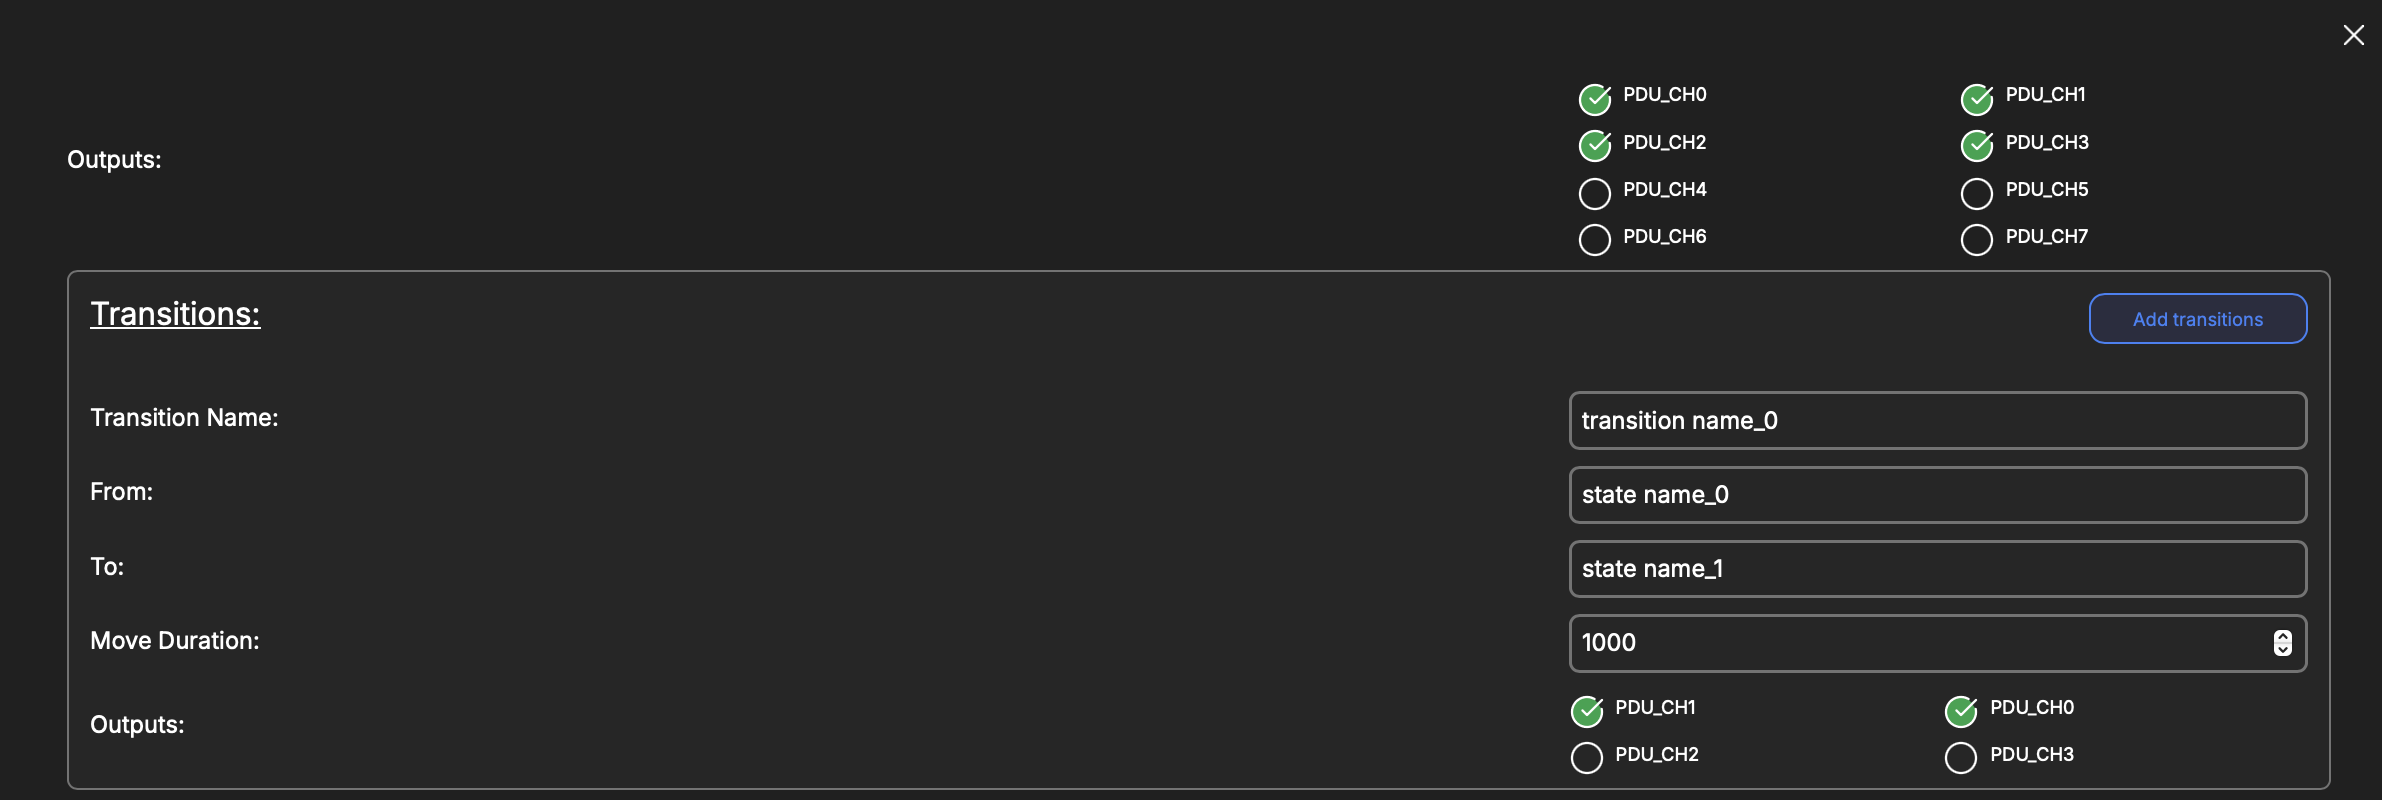The image size is (2382, 800).
Task: Enable PDU_CH7 output
Action: coord(1977,240)
